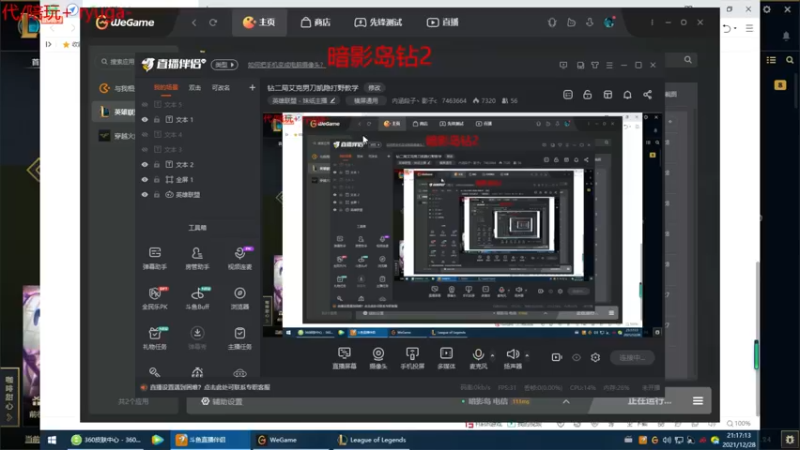Toggle the preview eye icon near gear
This screenshot has height=450, width=800.
click(x=576, y=358)
